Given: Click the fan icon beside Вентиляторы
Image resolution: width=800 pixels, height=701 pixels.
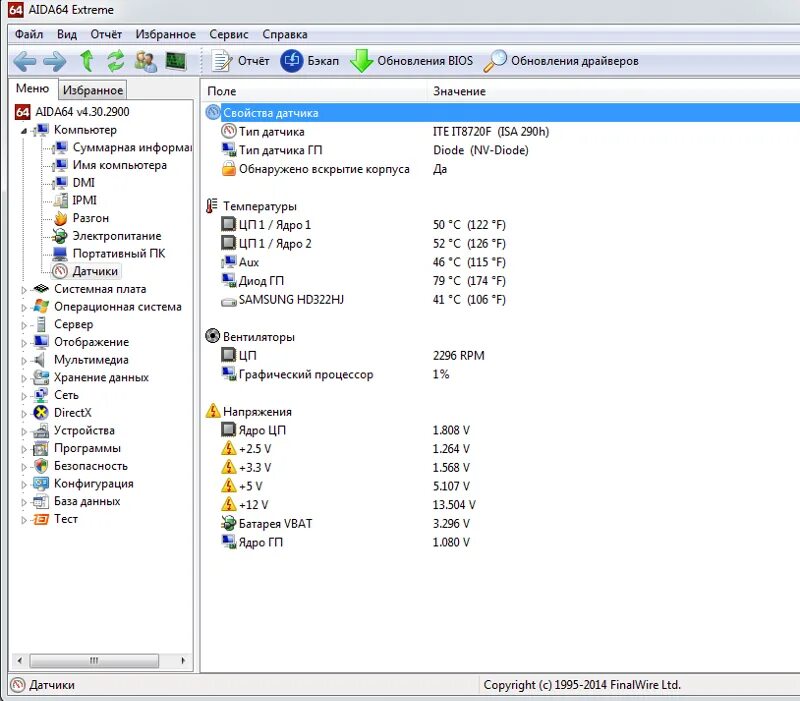Looking at the screenshot, I should 212,336.
